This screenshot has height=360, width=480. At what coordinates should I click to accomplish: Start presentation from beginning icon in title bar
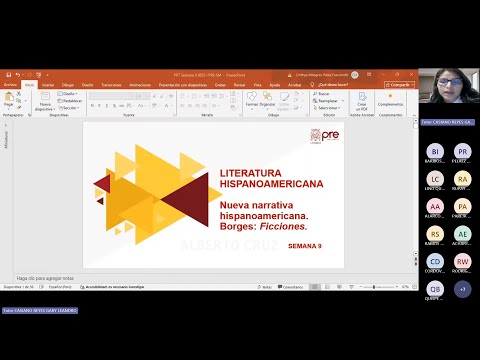tap(39, 75)
